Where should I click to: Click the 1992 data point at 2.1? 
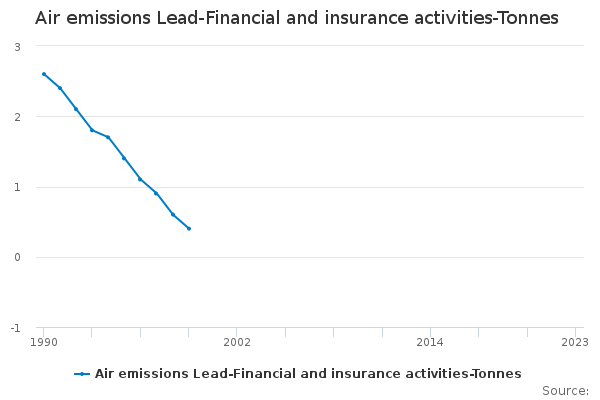[76, 109]
